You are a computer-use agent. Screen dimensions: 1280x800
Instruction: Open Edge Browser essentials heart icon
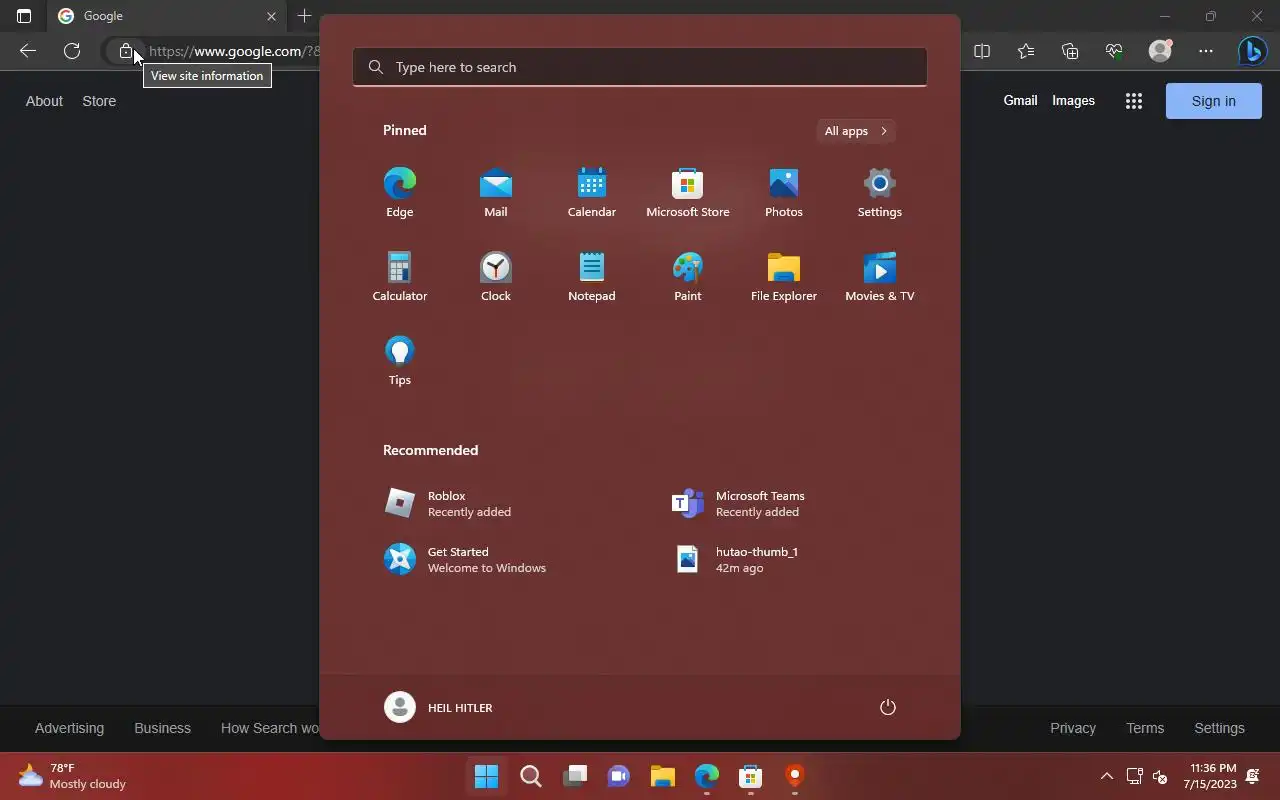[1114, 51]
